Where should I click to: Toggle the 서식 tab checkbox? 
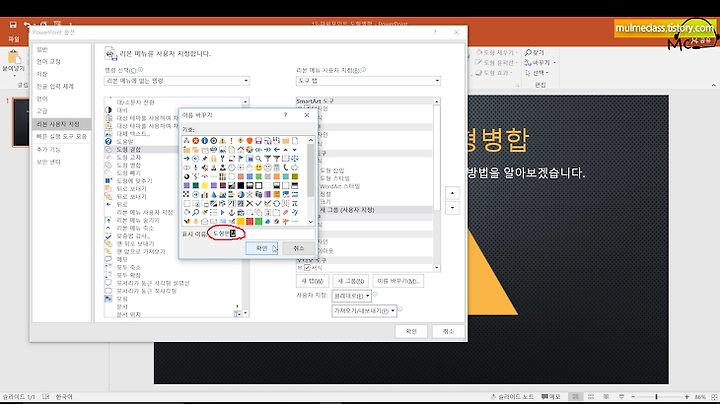coord(307,267)
